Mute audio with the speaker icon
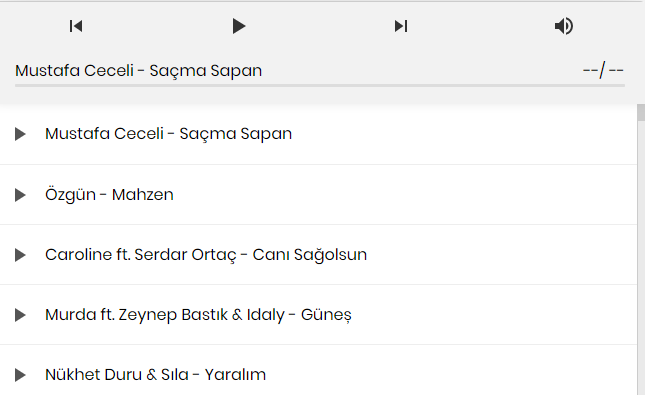Screen dimensions: 645x395 [x=564, y=26]
